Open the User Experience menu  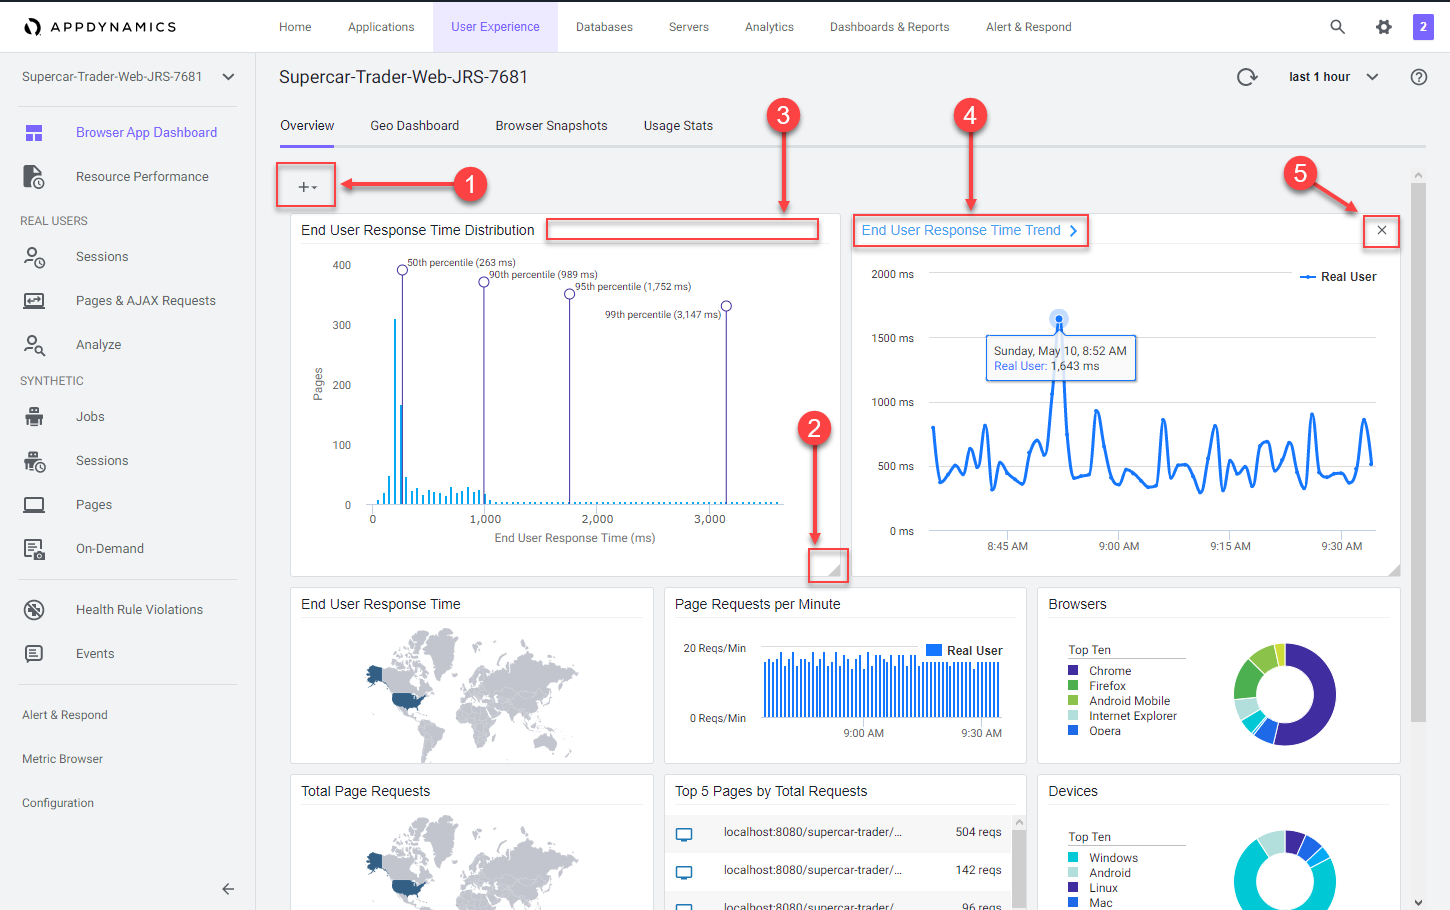[495, 27]
